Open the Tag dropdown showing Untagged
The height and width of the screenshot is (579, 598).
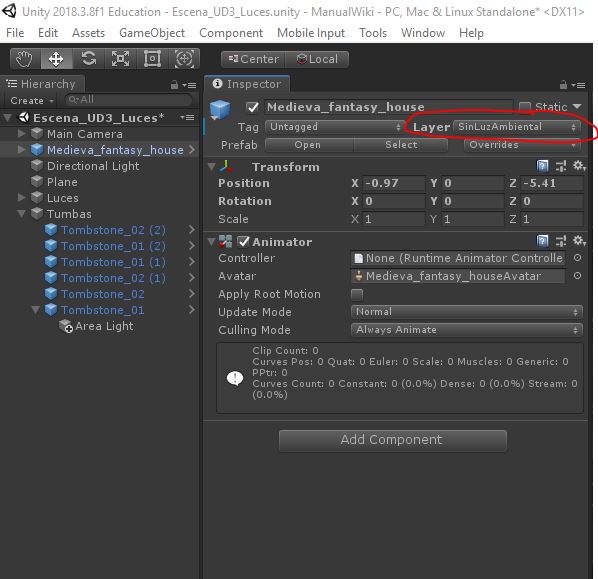(x=334, y=127)
